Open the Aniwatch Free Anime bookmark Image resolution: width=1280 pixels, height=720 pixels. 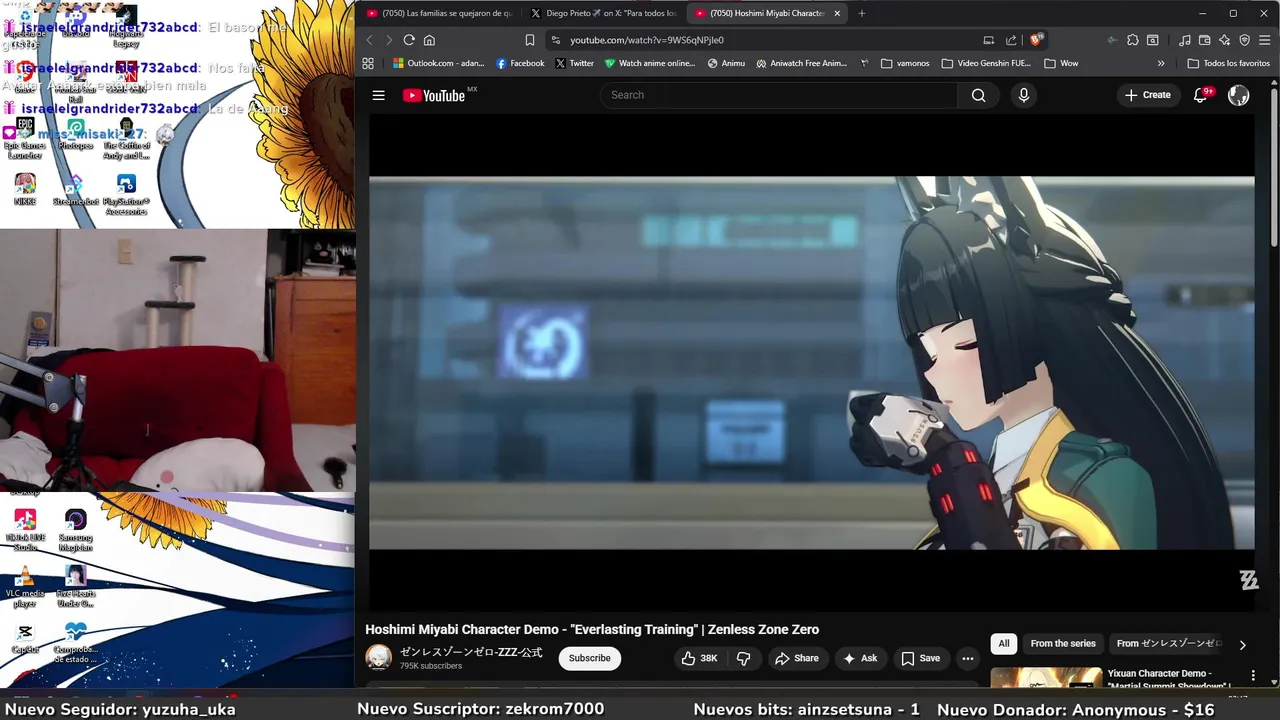point(801,63)
